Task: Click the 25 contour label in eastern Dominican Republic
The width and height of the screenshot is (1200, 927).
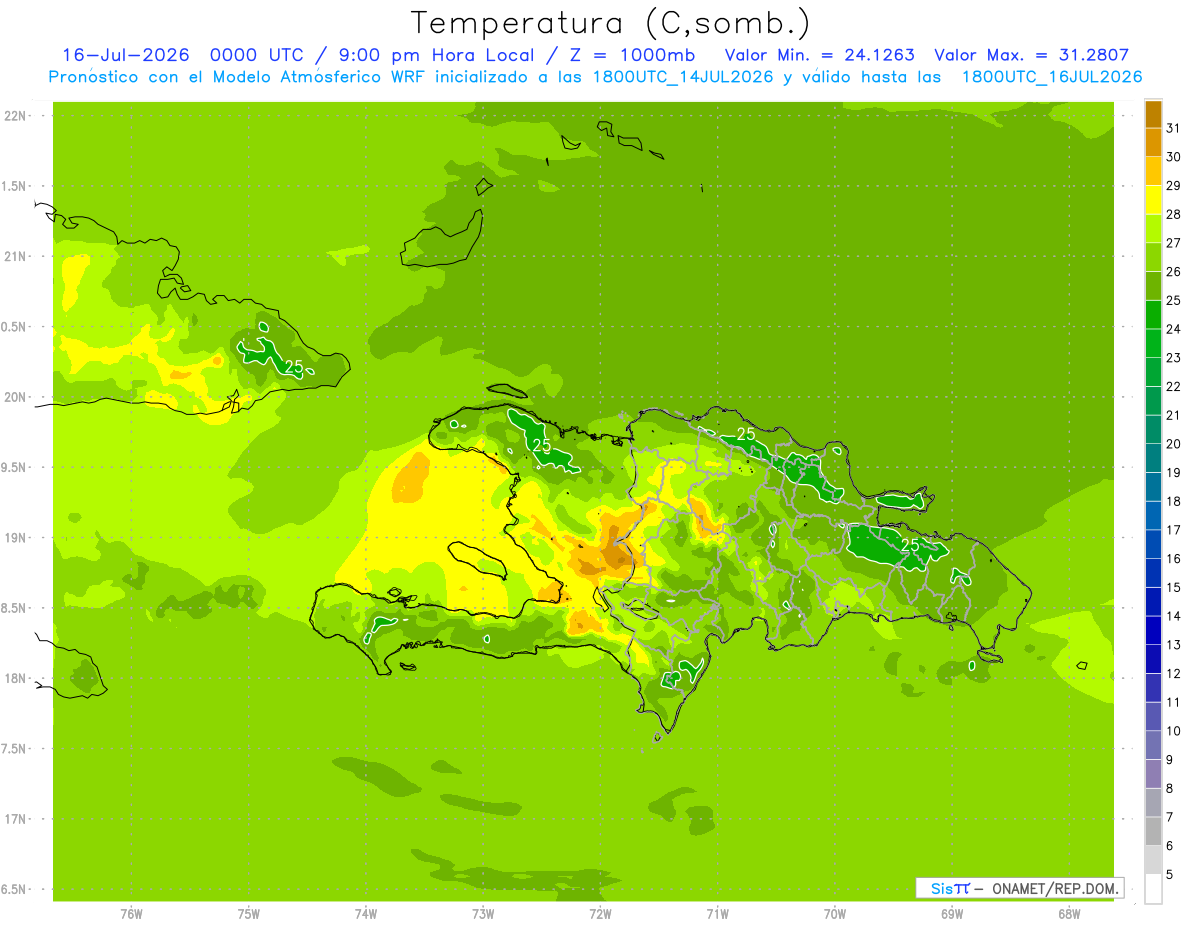Action: coord(910,545)
